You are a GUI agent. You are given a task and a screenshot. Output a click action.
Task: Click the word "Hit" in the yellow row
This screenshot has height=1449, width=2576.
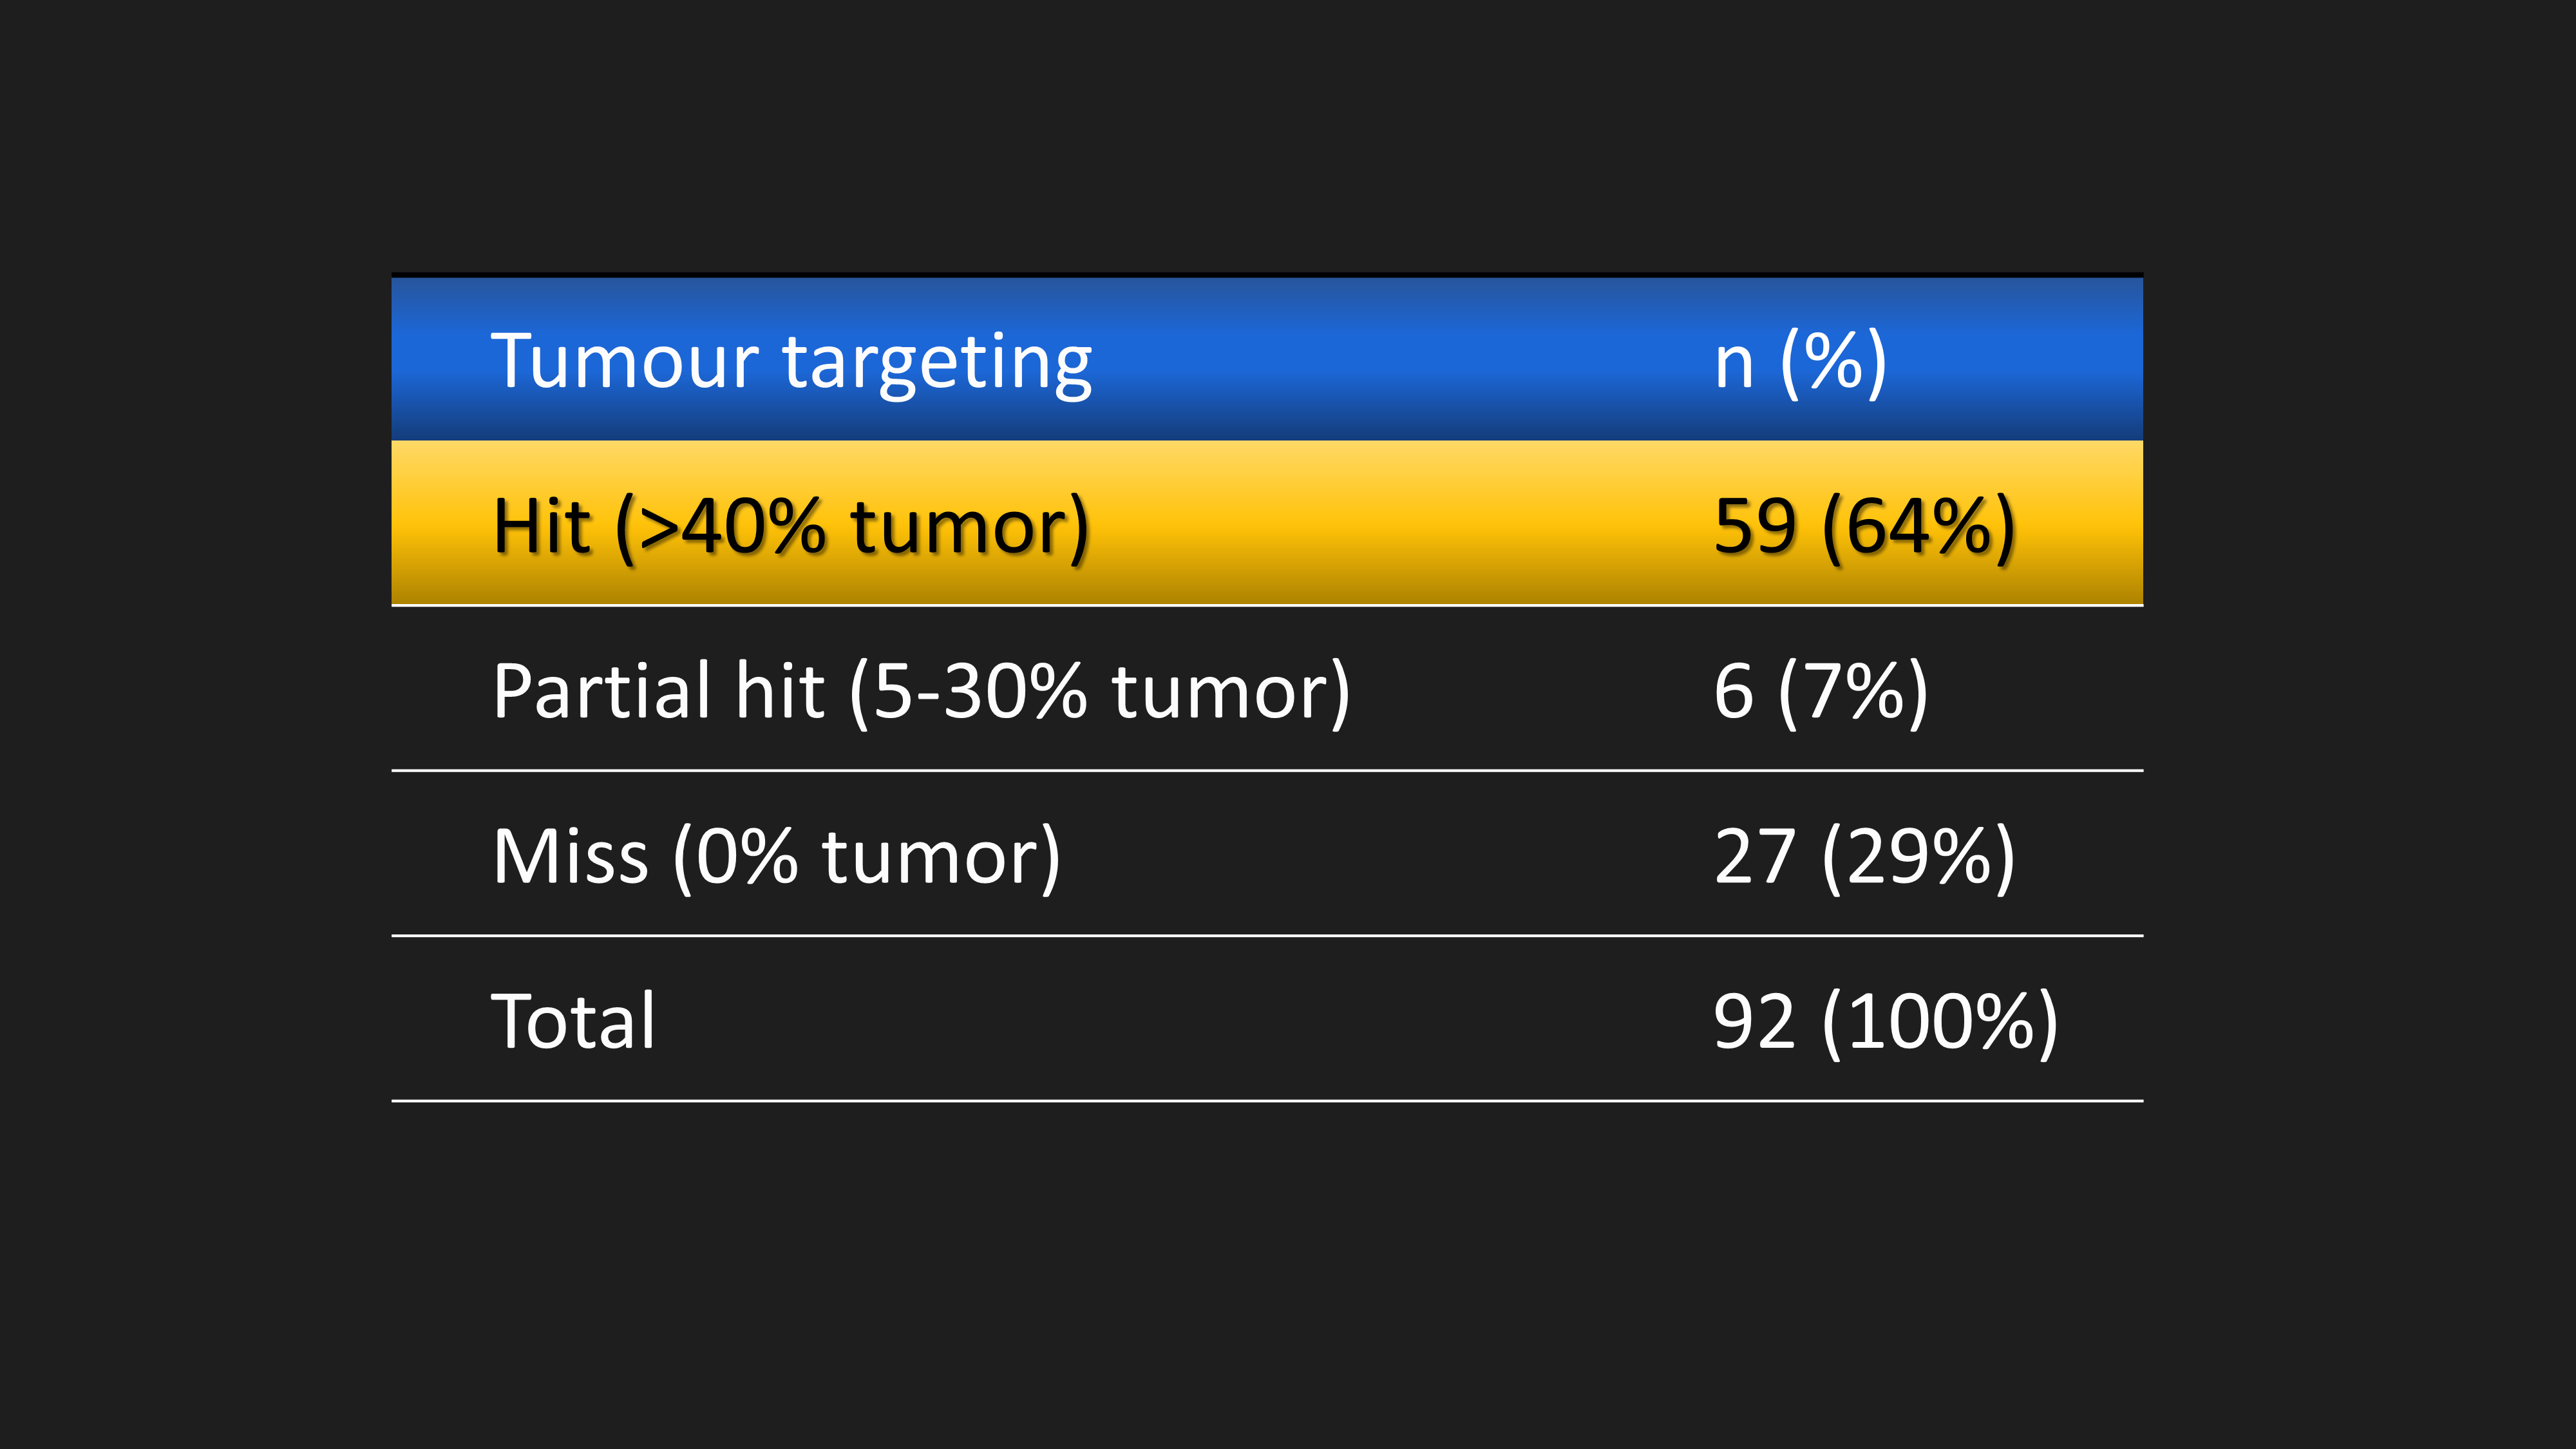coord(542,527)
